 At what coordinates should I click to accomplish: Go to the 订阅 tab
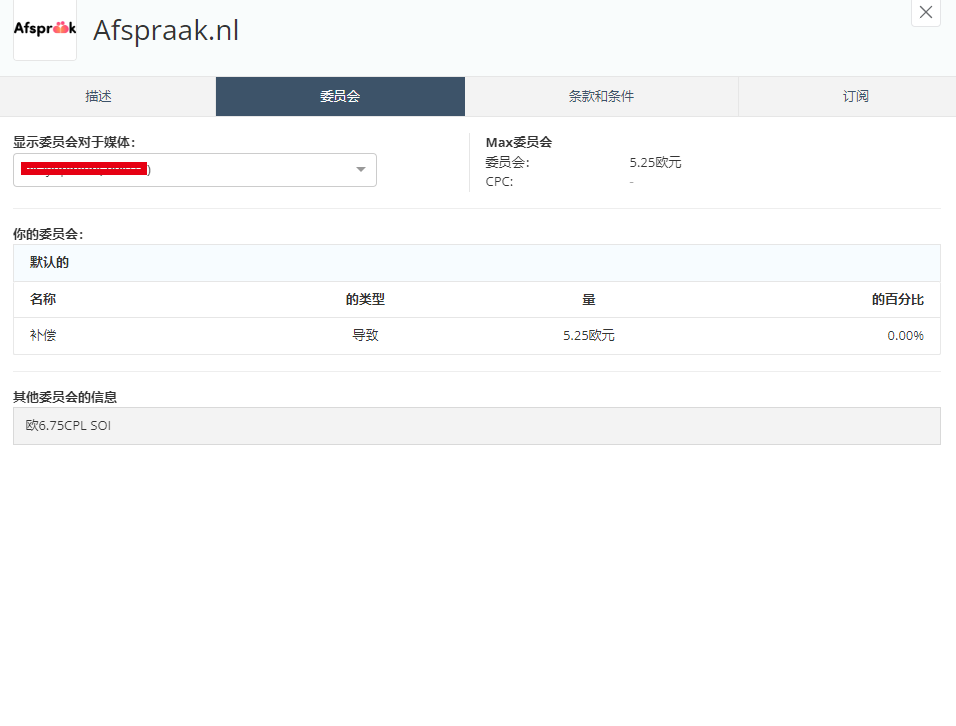point(855,96)
